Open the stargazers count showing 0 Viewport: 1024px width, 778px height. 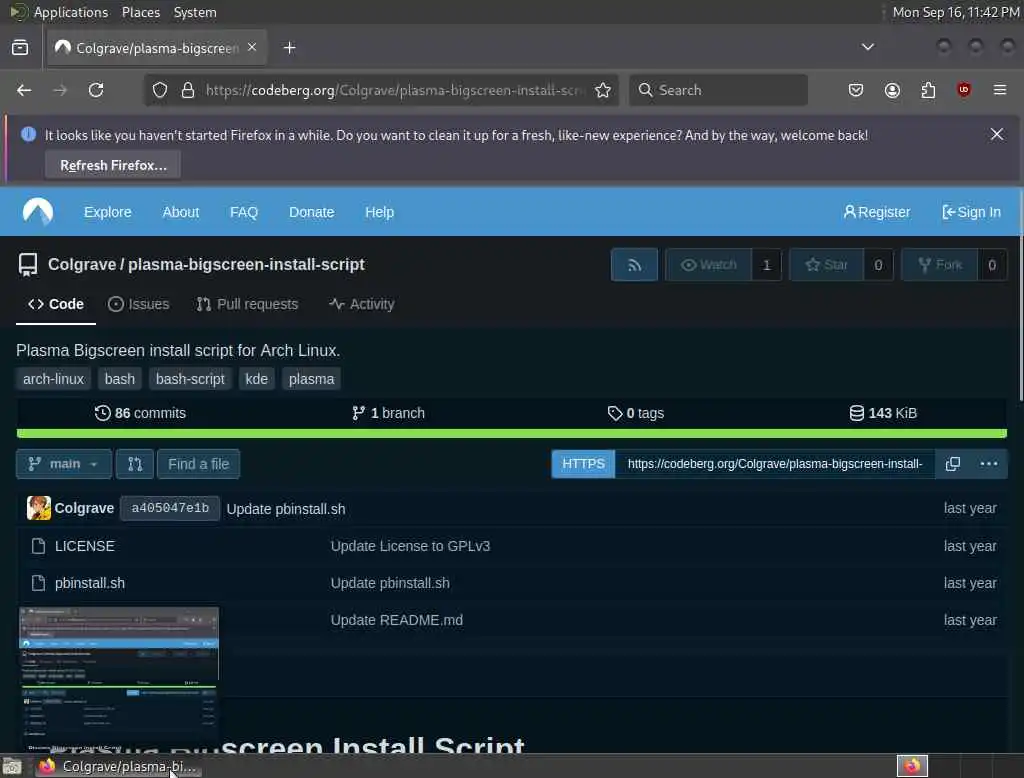point(878,265)
